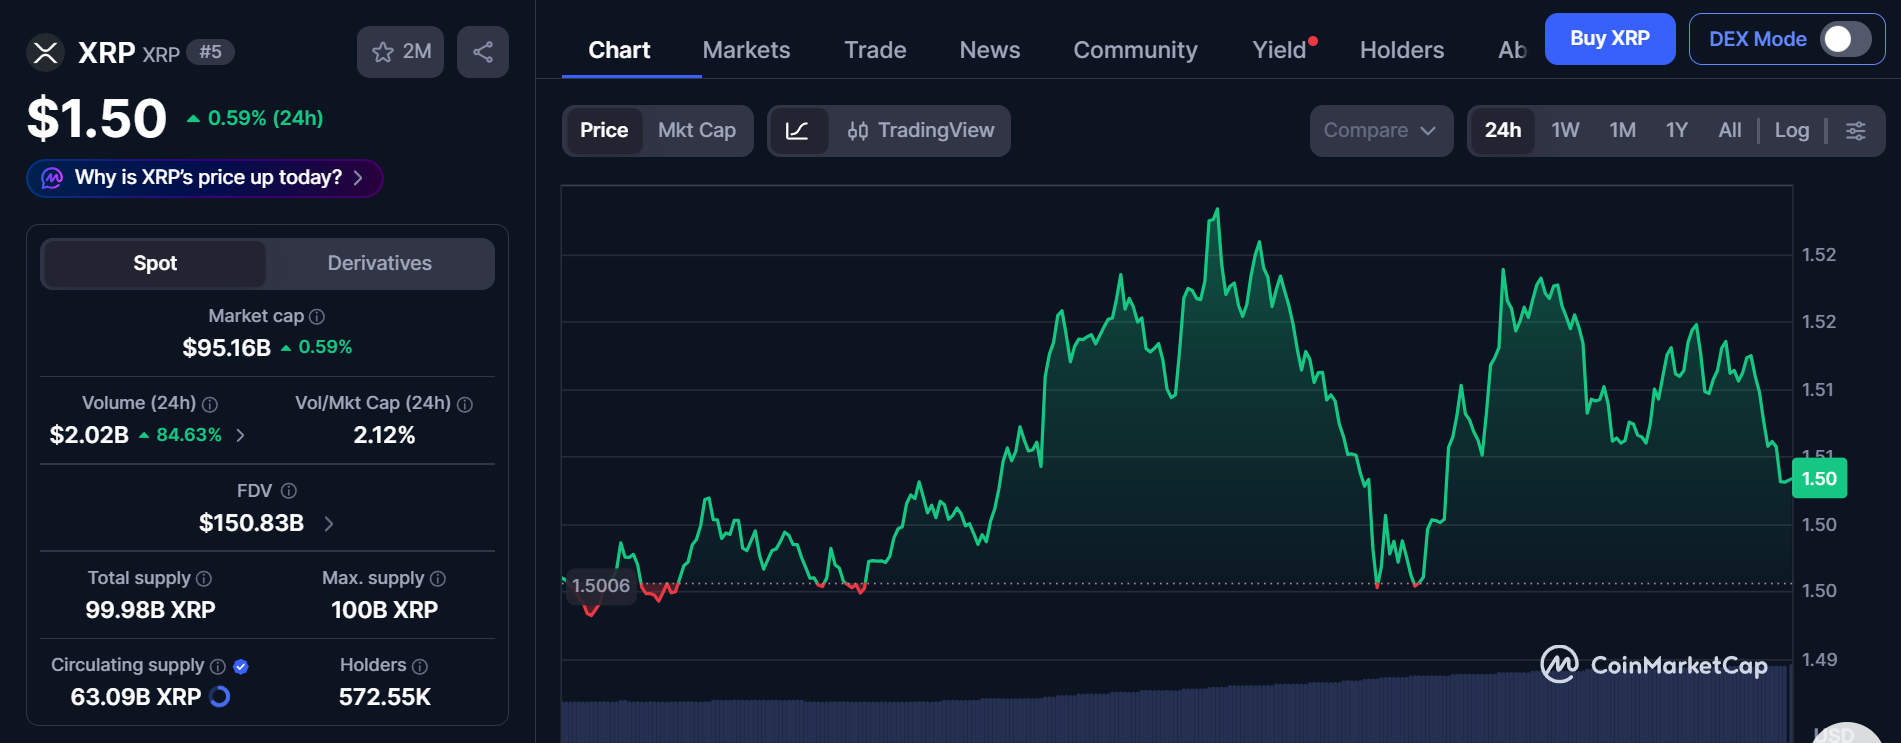The image size is (1901, 743).
Task: Expand Volume (24h) details chevron
Action: (x=240, y=435)
